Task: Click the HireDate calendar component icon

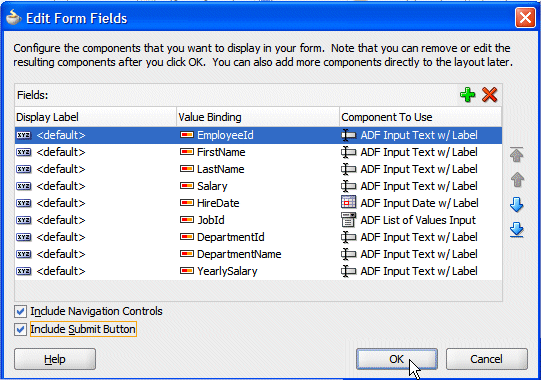Action: pos(348,203)
